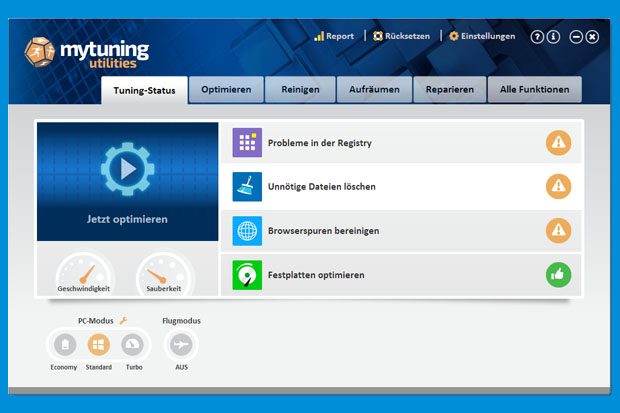The height and width of the screenshot is (413, 620).
Task: Open Browserspuren bereinigen entry
Action: [x=401, y=231]
